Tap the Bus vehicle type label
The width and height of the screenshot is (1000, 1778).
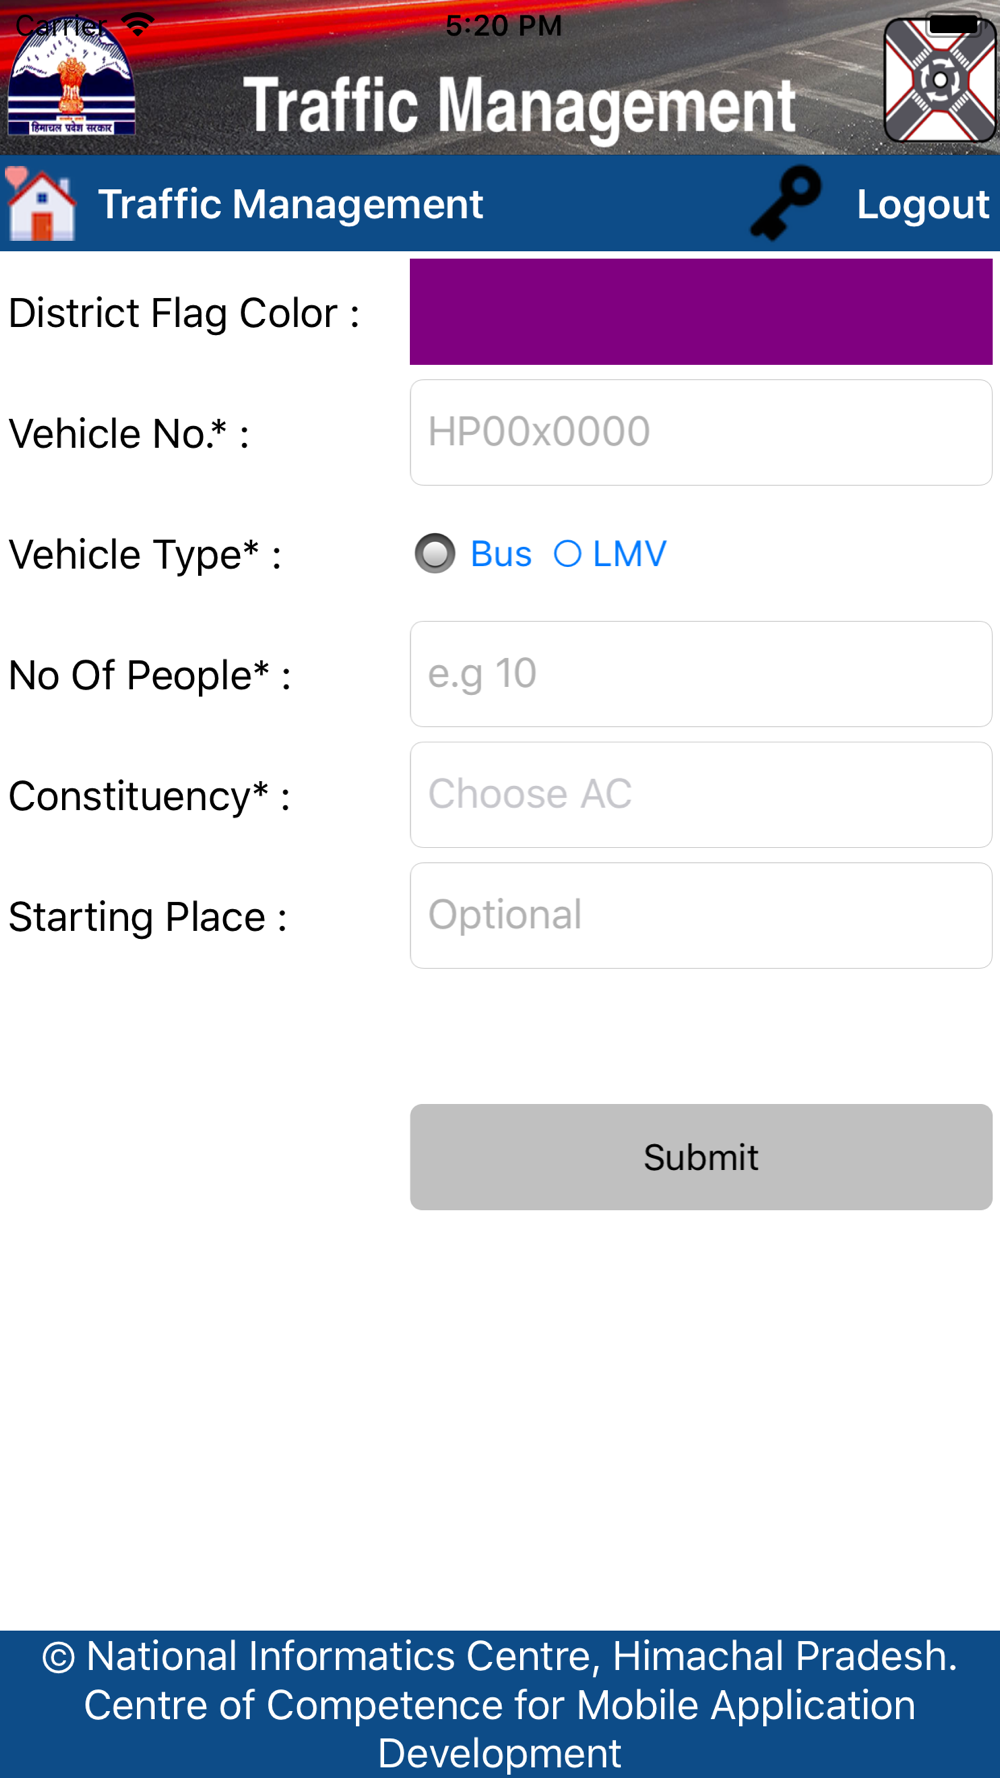coord(501,554)
